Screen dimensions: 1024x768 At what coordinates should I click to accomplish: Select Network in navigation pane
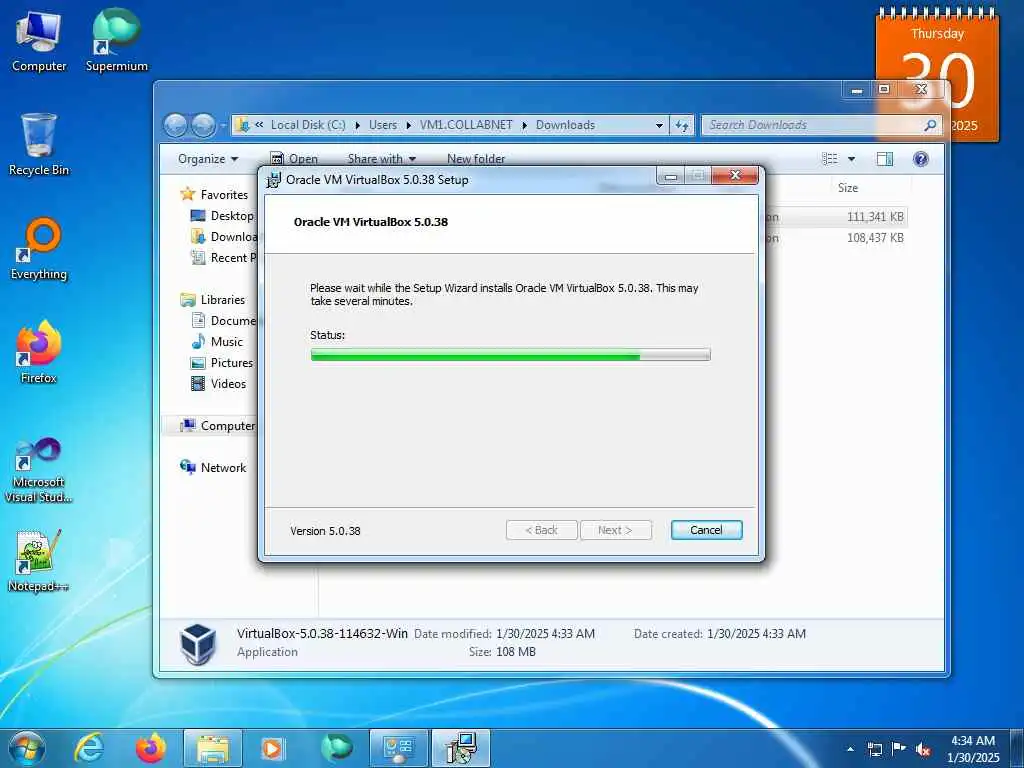(x=213, y=468)
